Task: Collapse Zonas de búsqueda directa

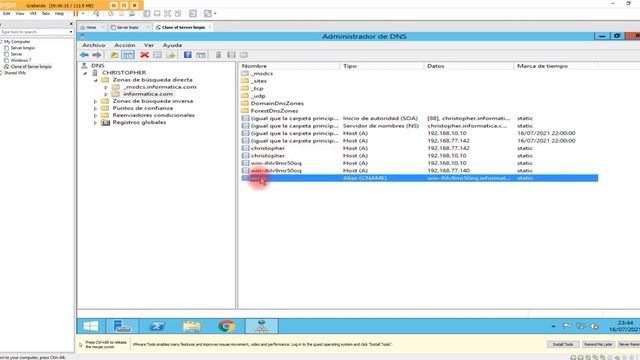Action: [x=96, y=80]
